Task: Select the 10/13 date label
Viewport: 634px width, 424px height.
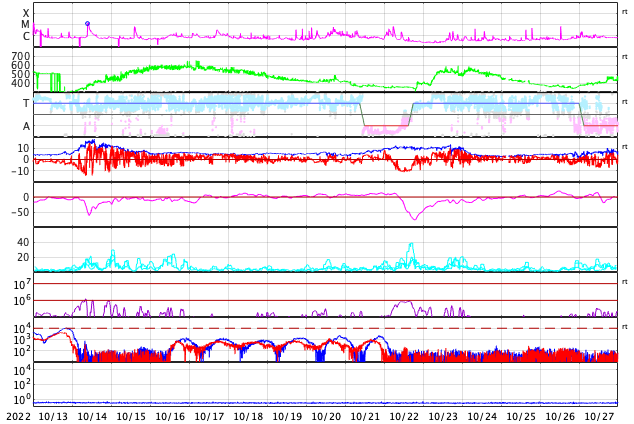Action: pos(53,416)
